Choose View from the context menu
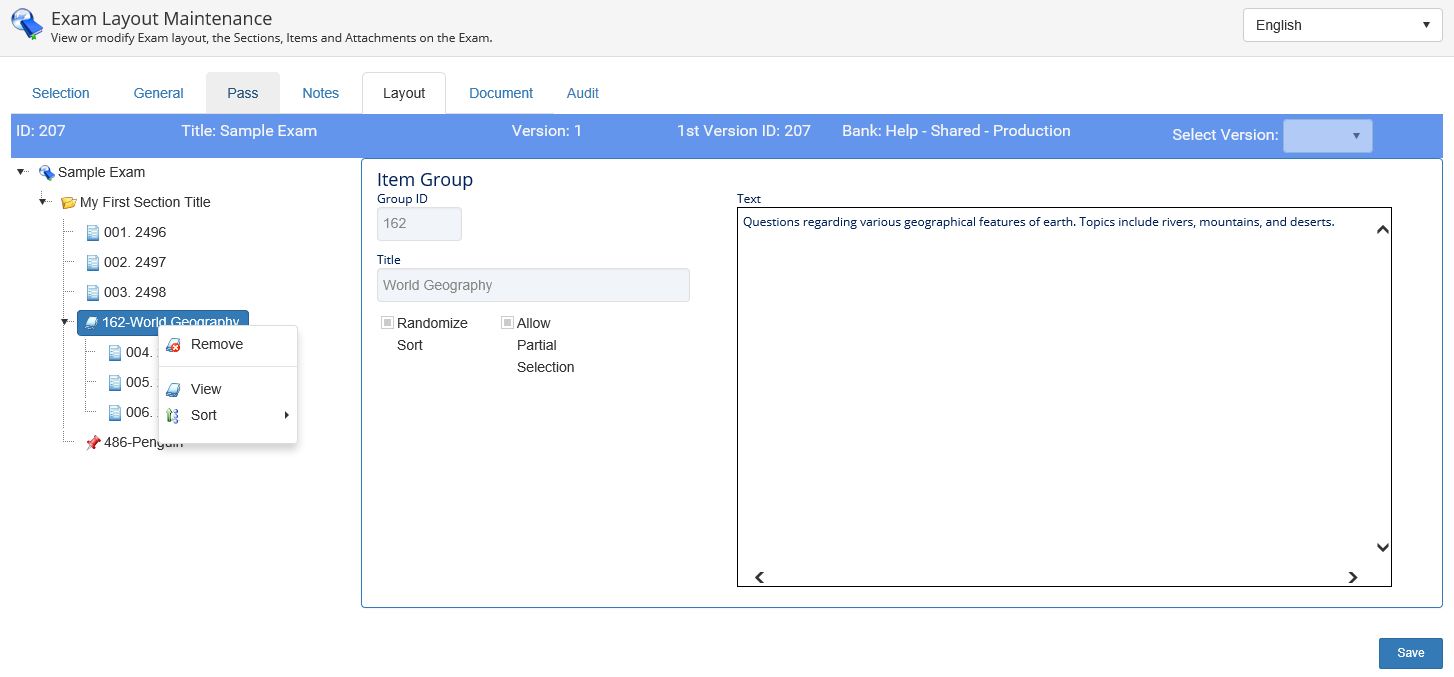Image resolution: width=1454 pixels, height=677 pixels. pos(206,389)
